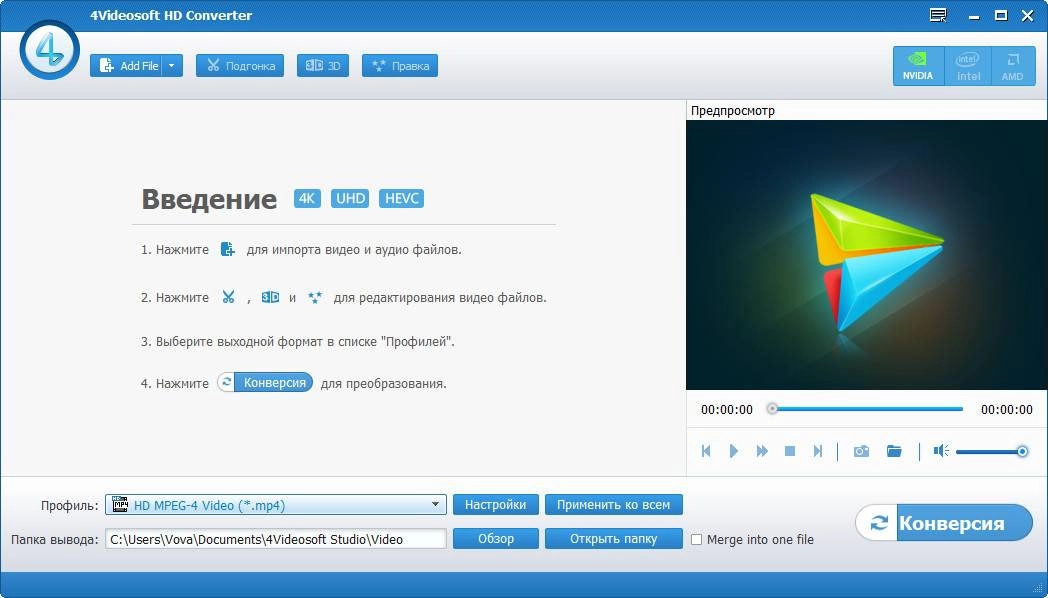Click the Папка вывода path field
Screen dimensions: 1048x598
pyautogui.click(x=276, y=539)
